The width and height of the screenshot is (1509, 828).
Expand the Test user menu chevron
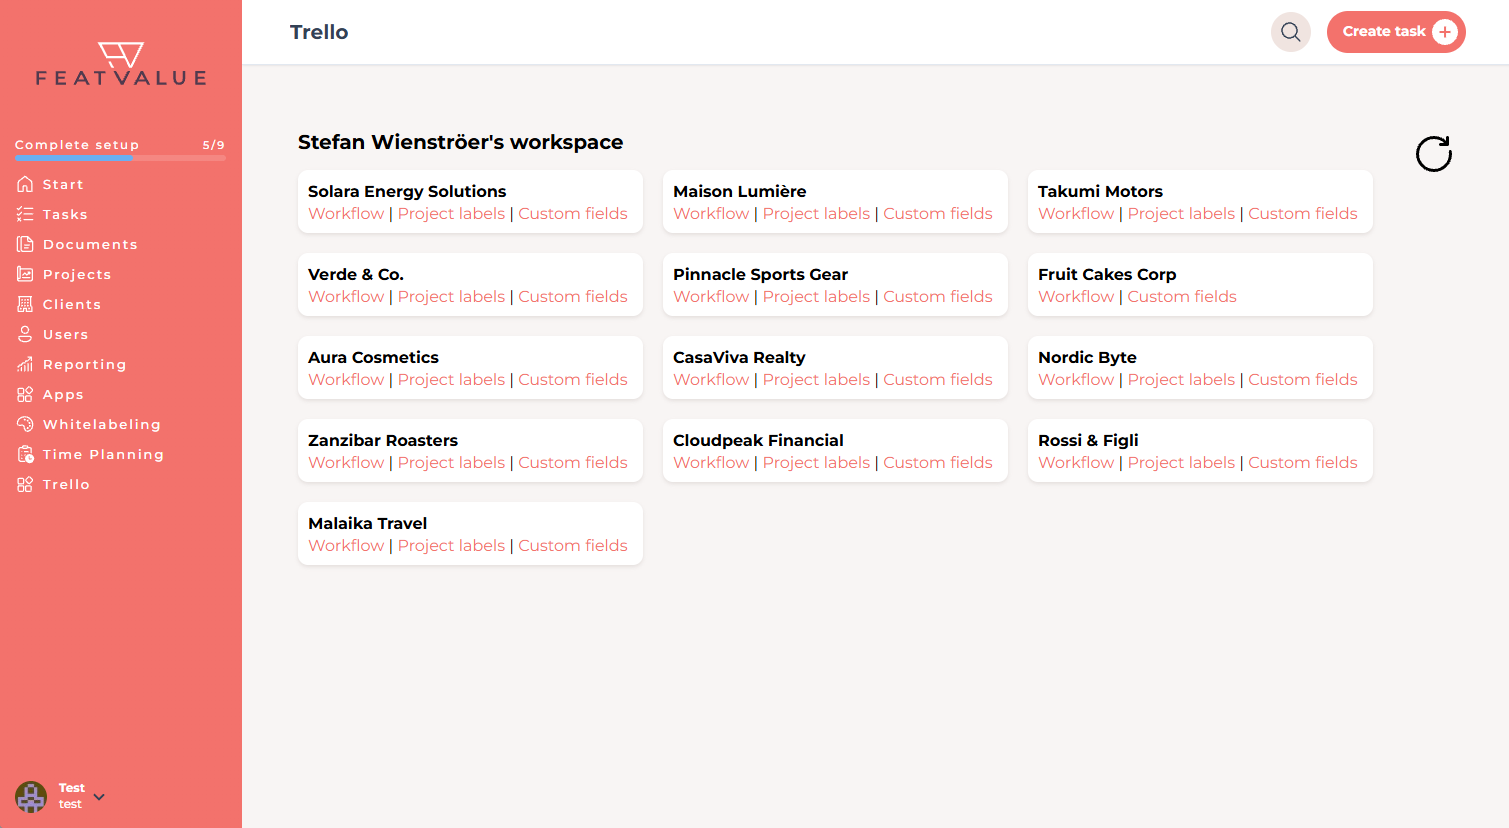pyautogui.click(x=99, y=797)
